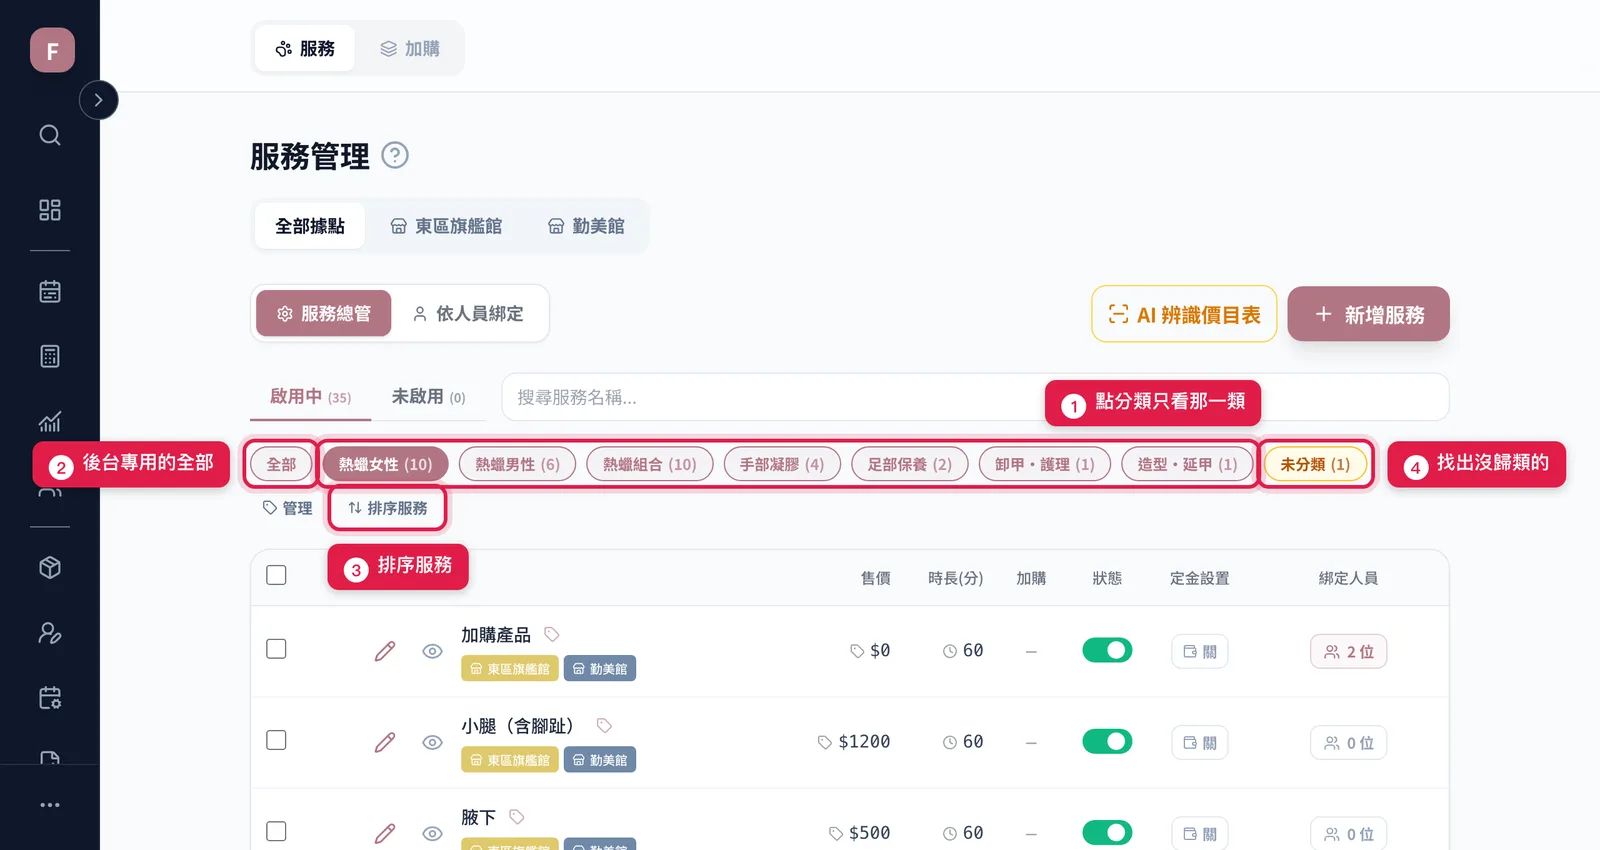1600x850 pixels.
Task: Toggle the status switch for 加購產品
Action: [1107, 650]
